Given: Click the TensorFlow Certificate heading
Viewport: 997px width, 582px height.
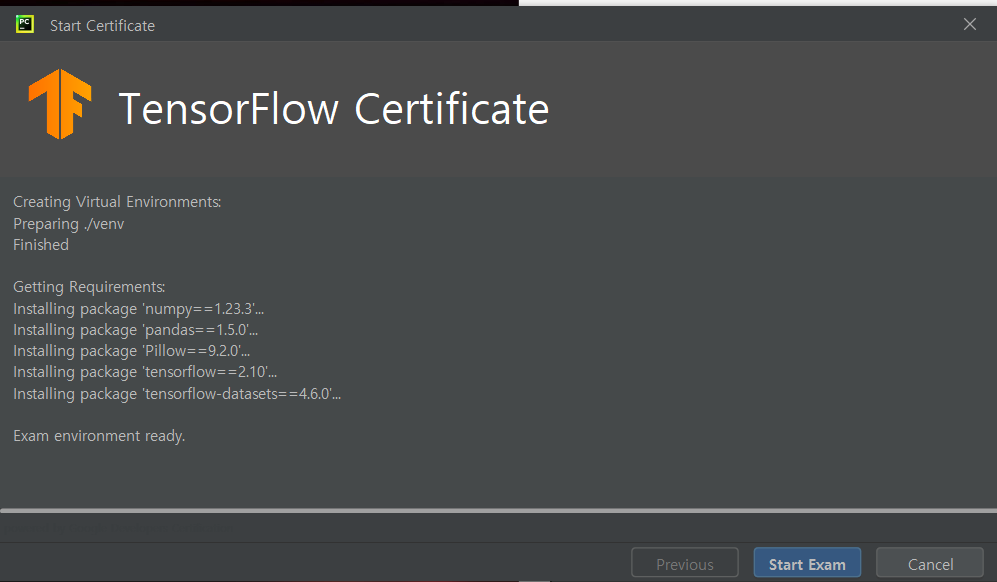Looking at the screenshot, I should [x=333, y=109].
